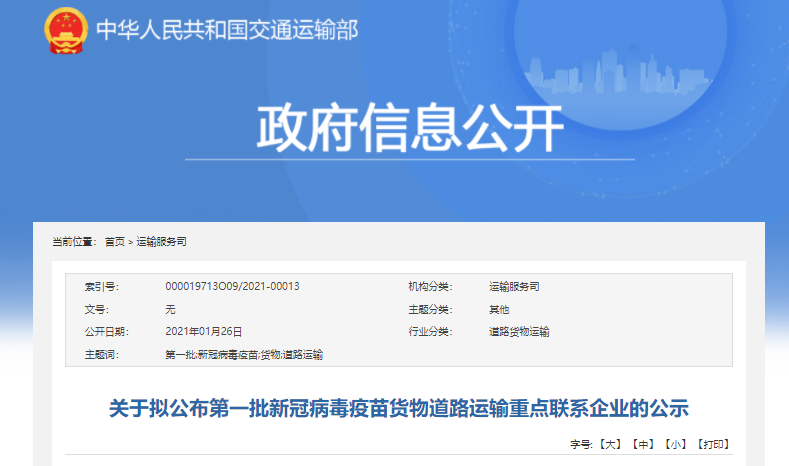
Task: Set font size to 中
Action: point(644,443)
